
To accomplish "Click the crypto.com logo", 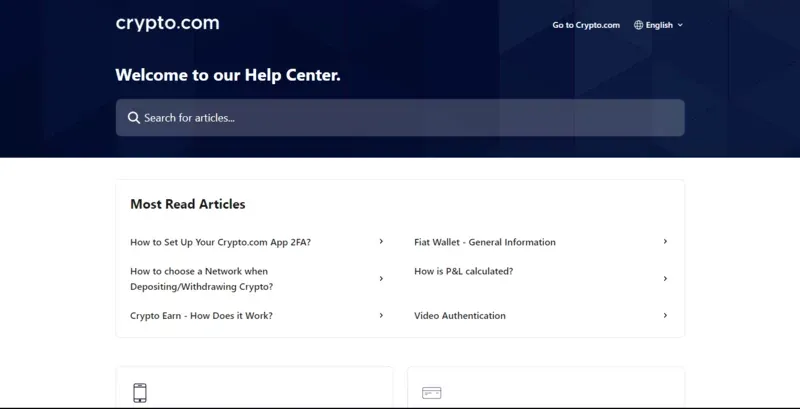I will point(167,23).
